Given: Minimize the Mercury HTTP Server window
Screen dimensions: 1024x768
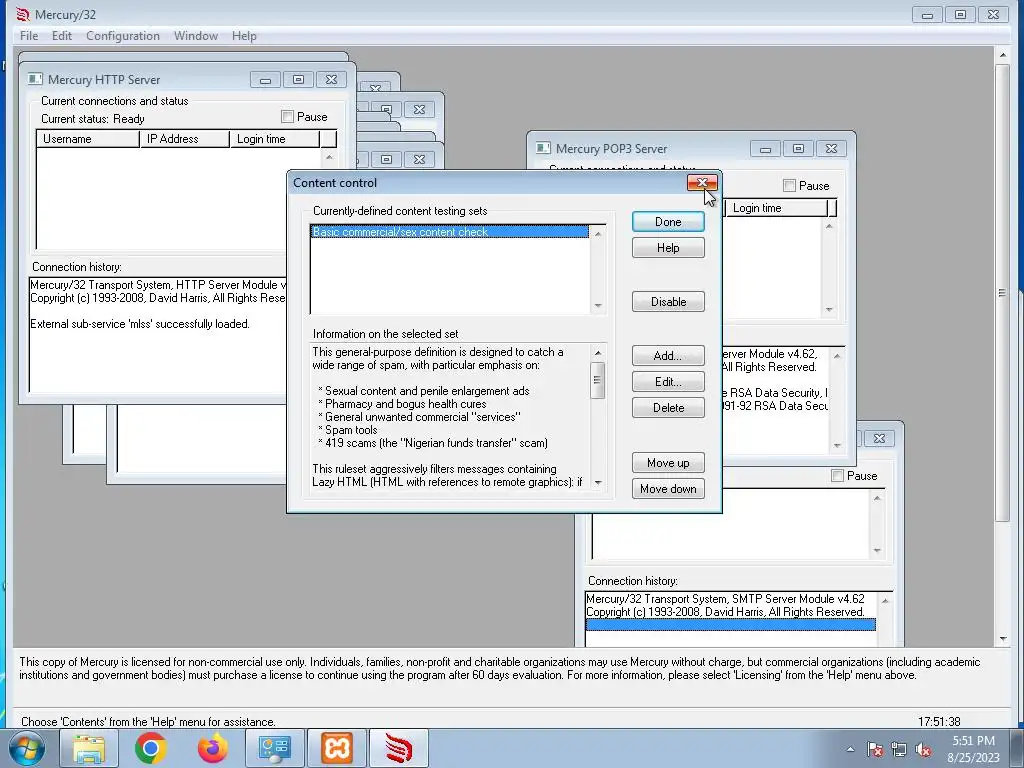Looking at the screenshot, I should click(x=265, y=80).
